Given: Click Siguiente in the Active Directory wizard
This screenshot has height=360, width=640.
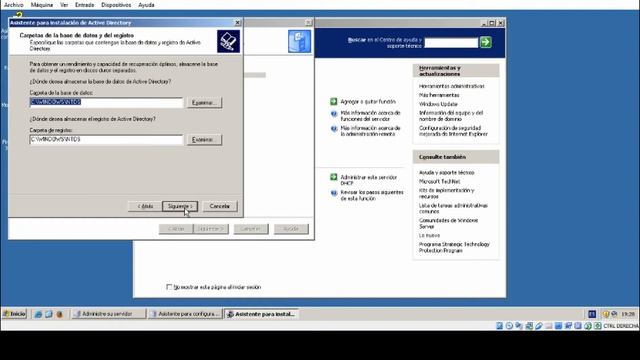Looking at the screenshot, I should point(180,206).
